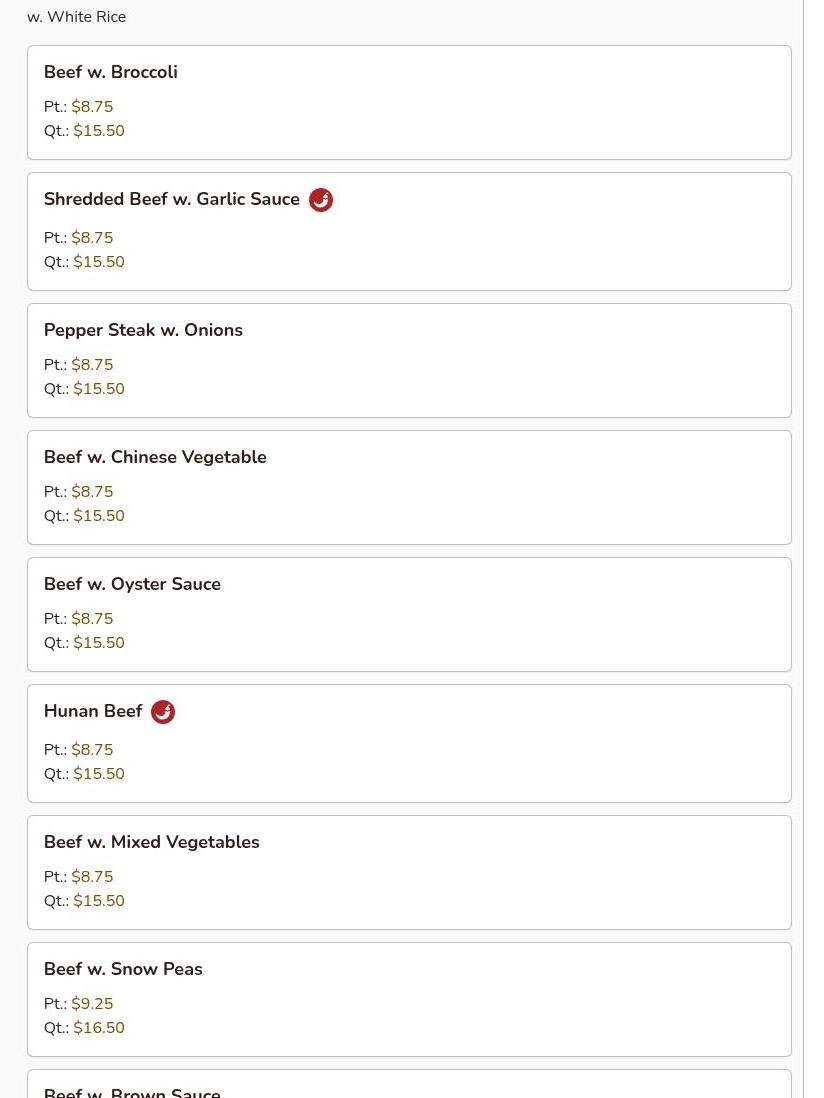This screenshot has width=824, height=1098.
Task: Open the Hunan Beef menu item
Action: (93, 711)
